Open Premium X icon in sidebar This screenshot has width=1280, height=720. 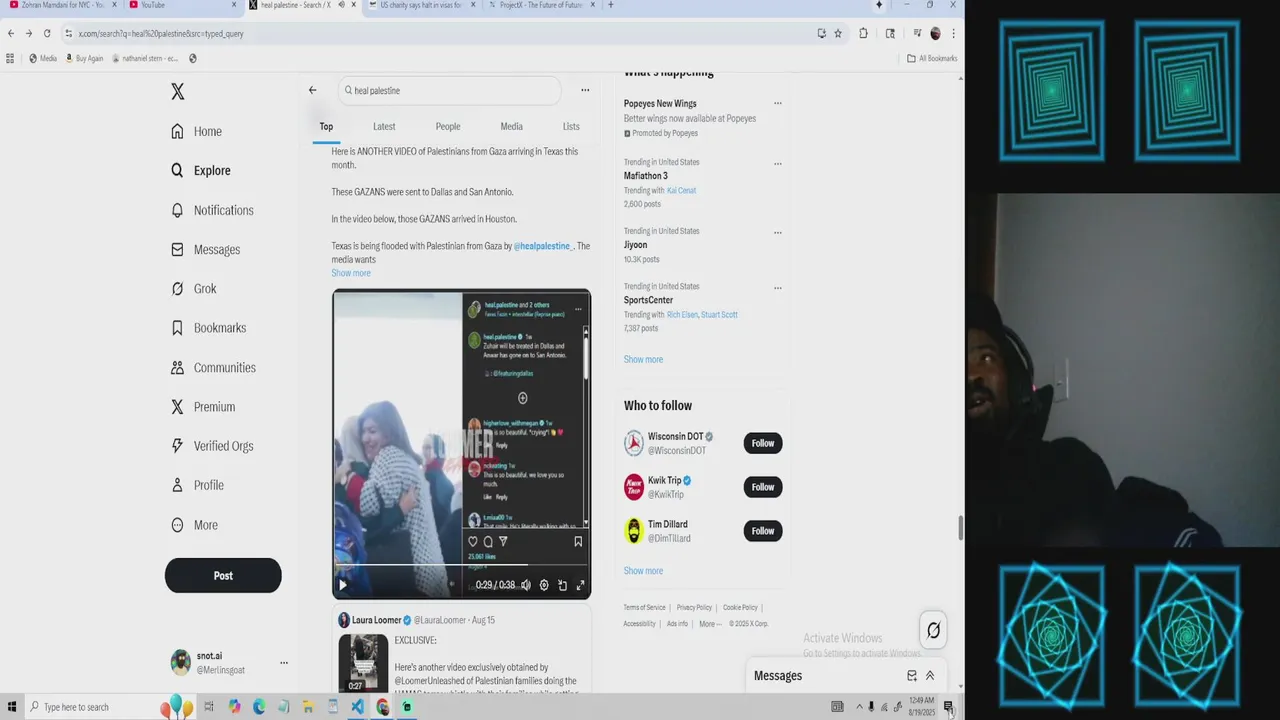tap(177, 407)
